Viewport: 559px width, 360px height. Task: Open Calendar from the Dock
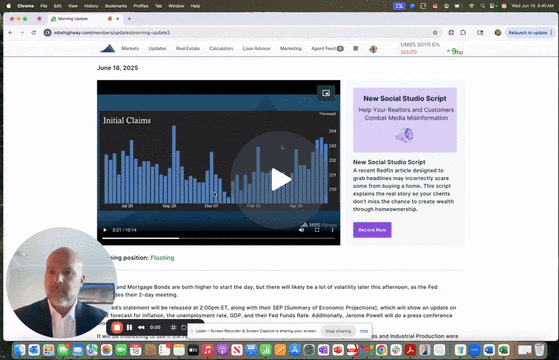[x=135, y=350]
